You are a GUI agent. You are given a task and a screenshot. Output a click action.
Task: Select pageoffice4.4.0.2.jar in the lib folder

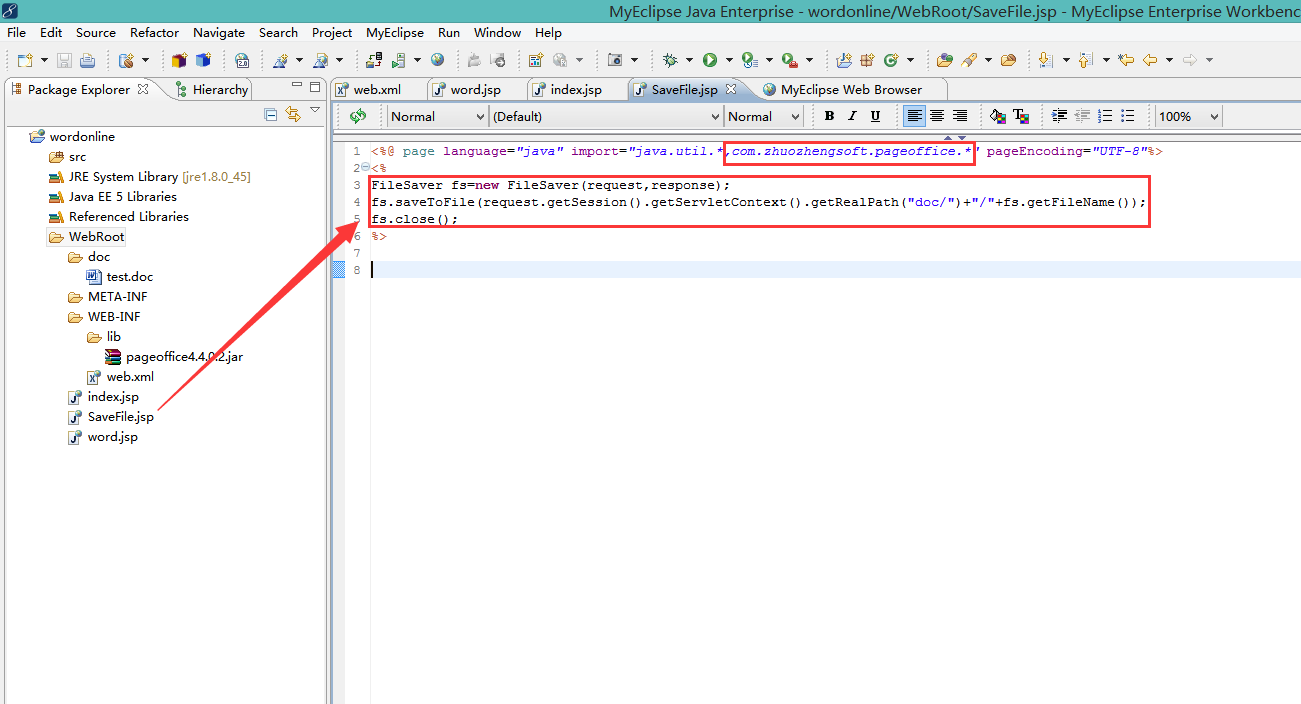[x=185, y=357]
